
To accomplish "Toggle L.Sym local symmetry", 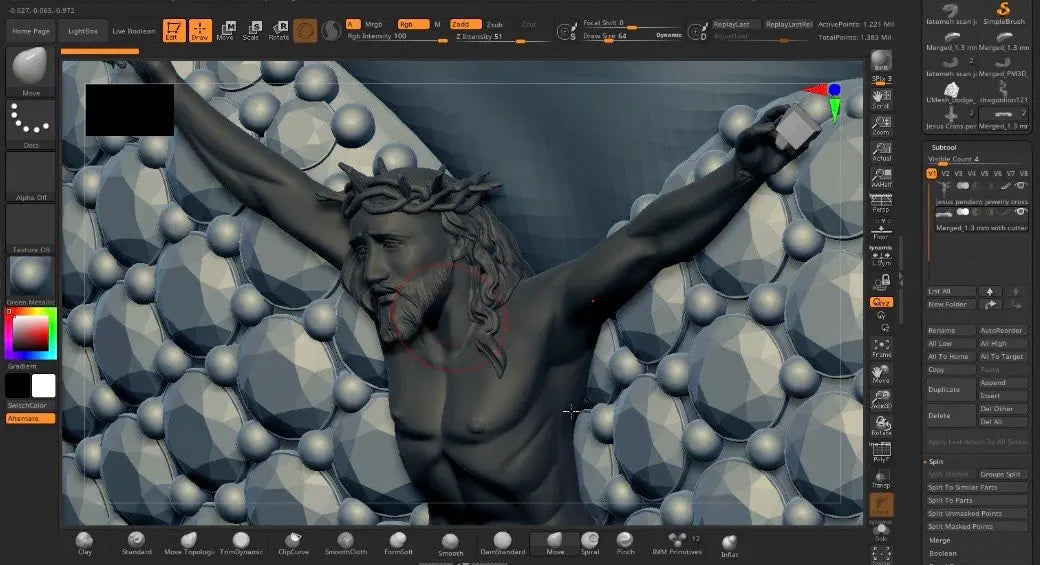I will [x=881, y=256].
